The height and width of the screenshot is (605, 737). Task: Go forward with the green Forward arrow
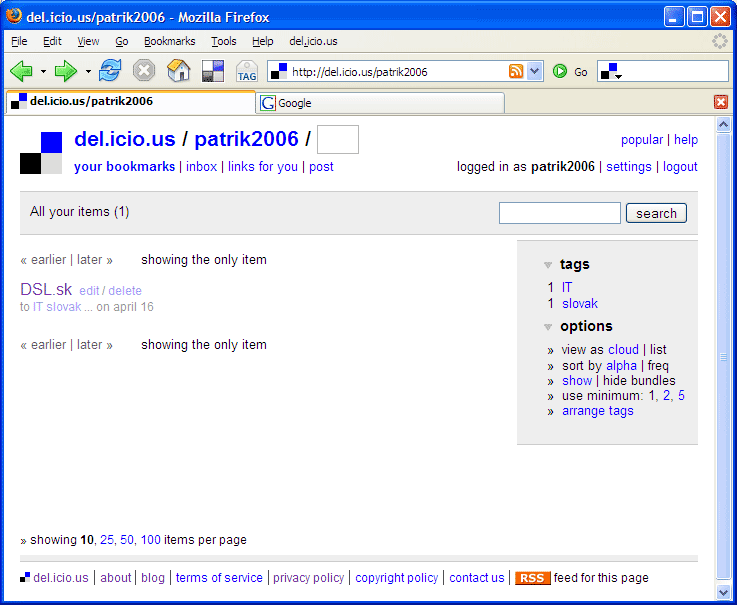[66, 71]
